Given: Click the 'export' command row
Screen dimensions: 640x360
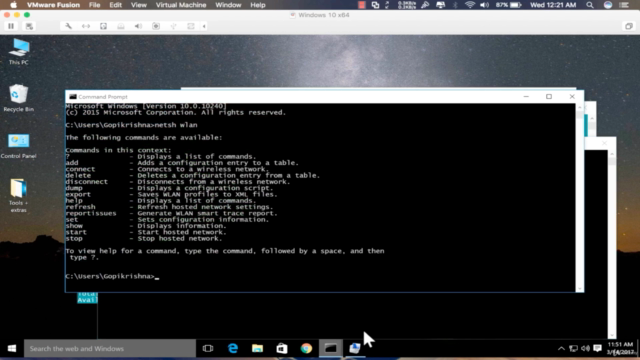Looking at the screenshot, I should coord(171,194).
